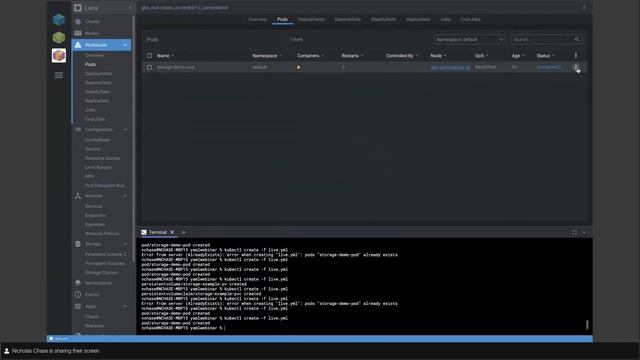The height and width of the screenshot is (360, 640).
Task: Collapse the Configuration section arrow
Action: [x=125, y=129]
